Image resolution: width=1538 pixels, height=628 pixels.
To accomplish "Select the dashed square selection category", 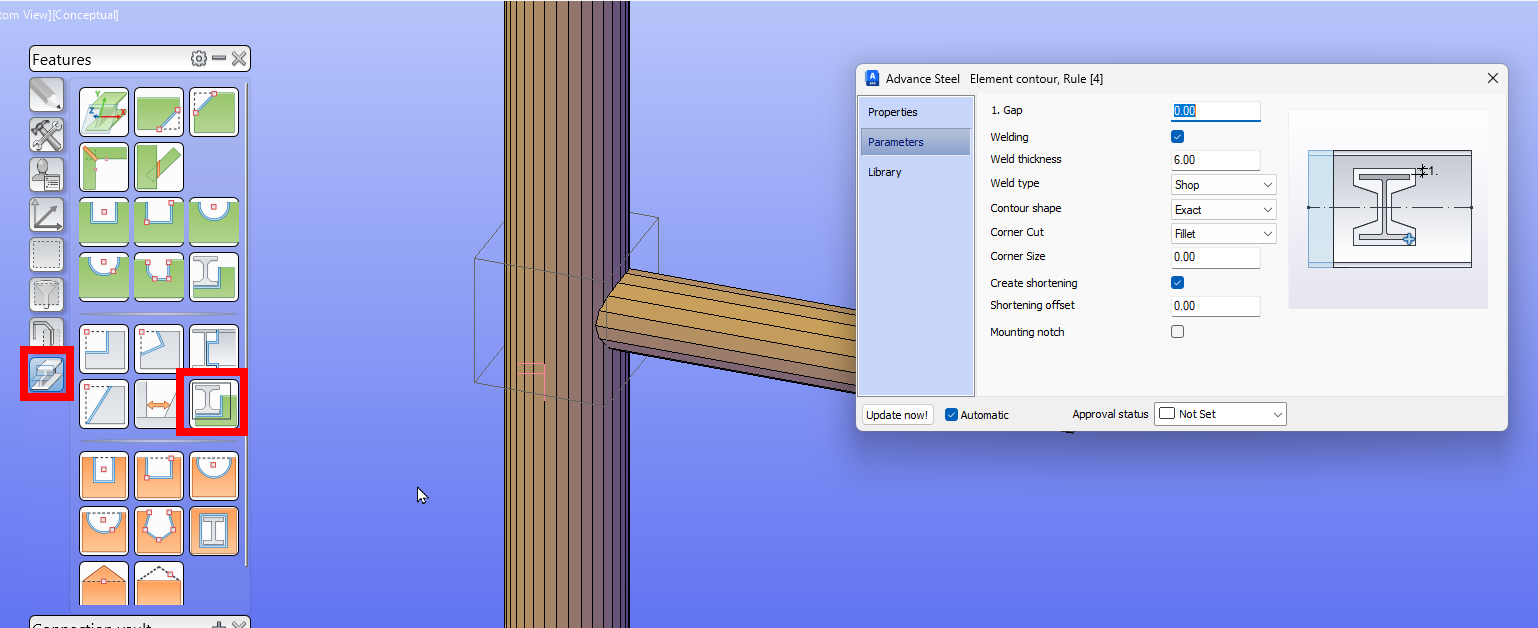I will click(47, 255).
